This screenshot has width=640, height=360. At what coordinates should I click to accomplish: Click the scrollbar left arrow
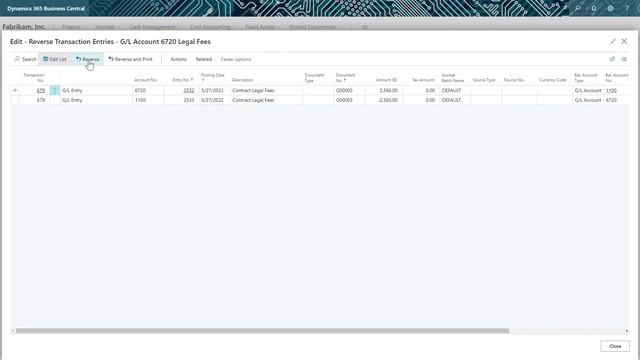(x=13, y=331)
